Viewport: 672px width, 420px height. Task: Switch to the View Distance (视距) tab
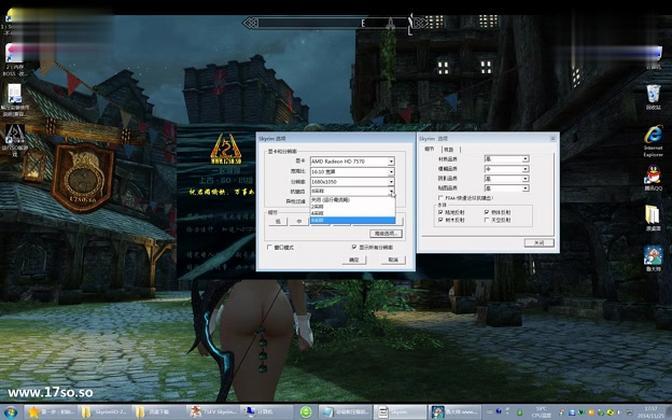(x=449, y=149)
